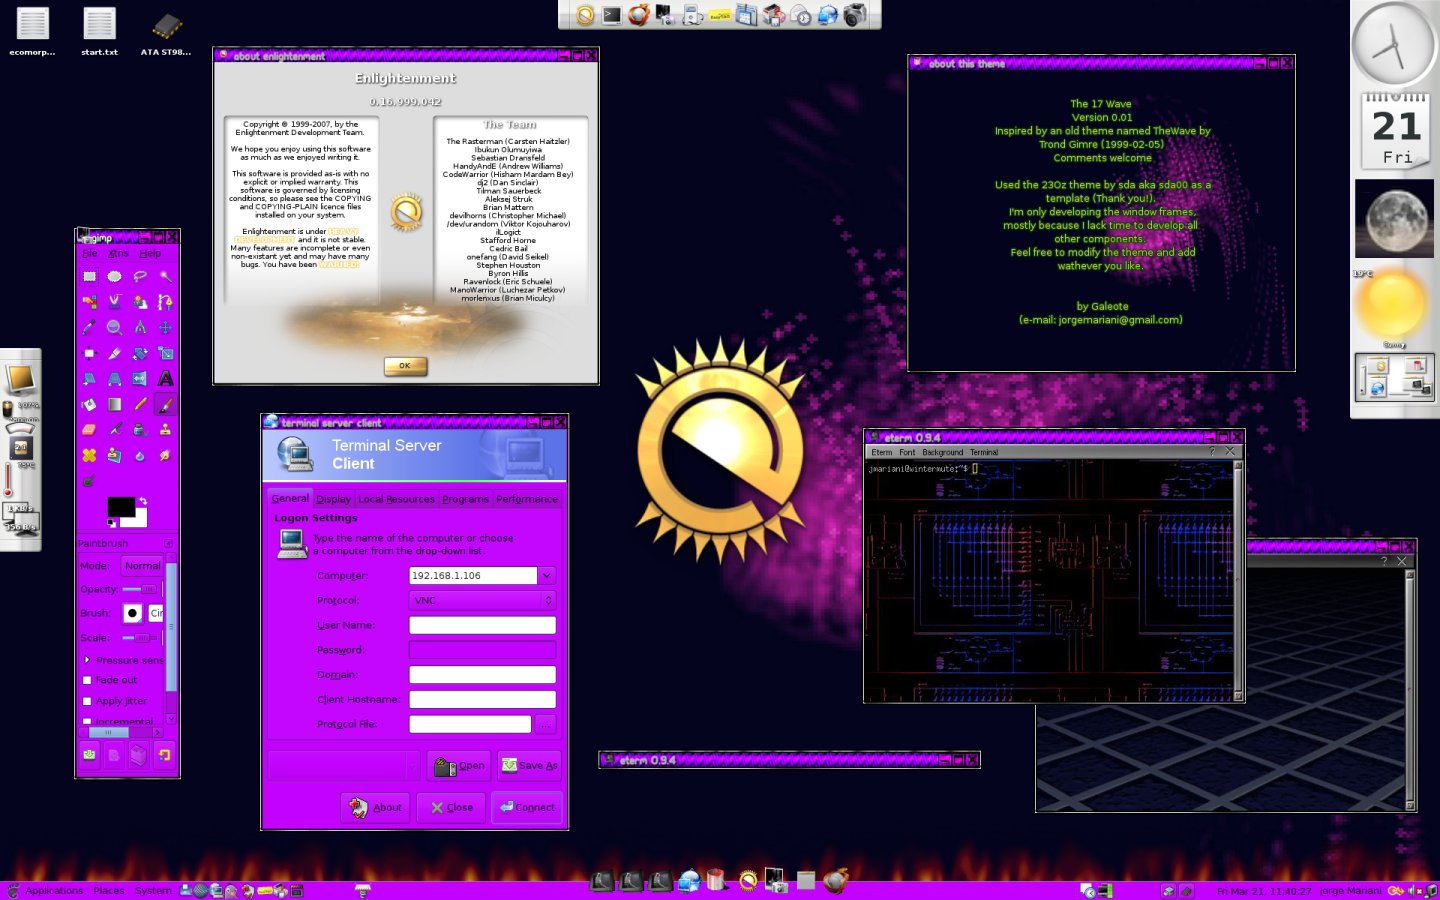Screen dimensions: 1440x900
Task: Select the Paths tool in GIMP
Action: coord(165,301)
